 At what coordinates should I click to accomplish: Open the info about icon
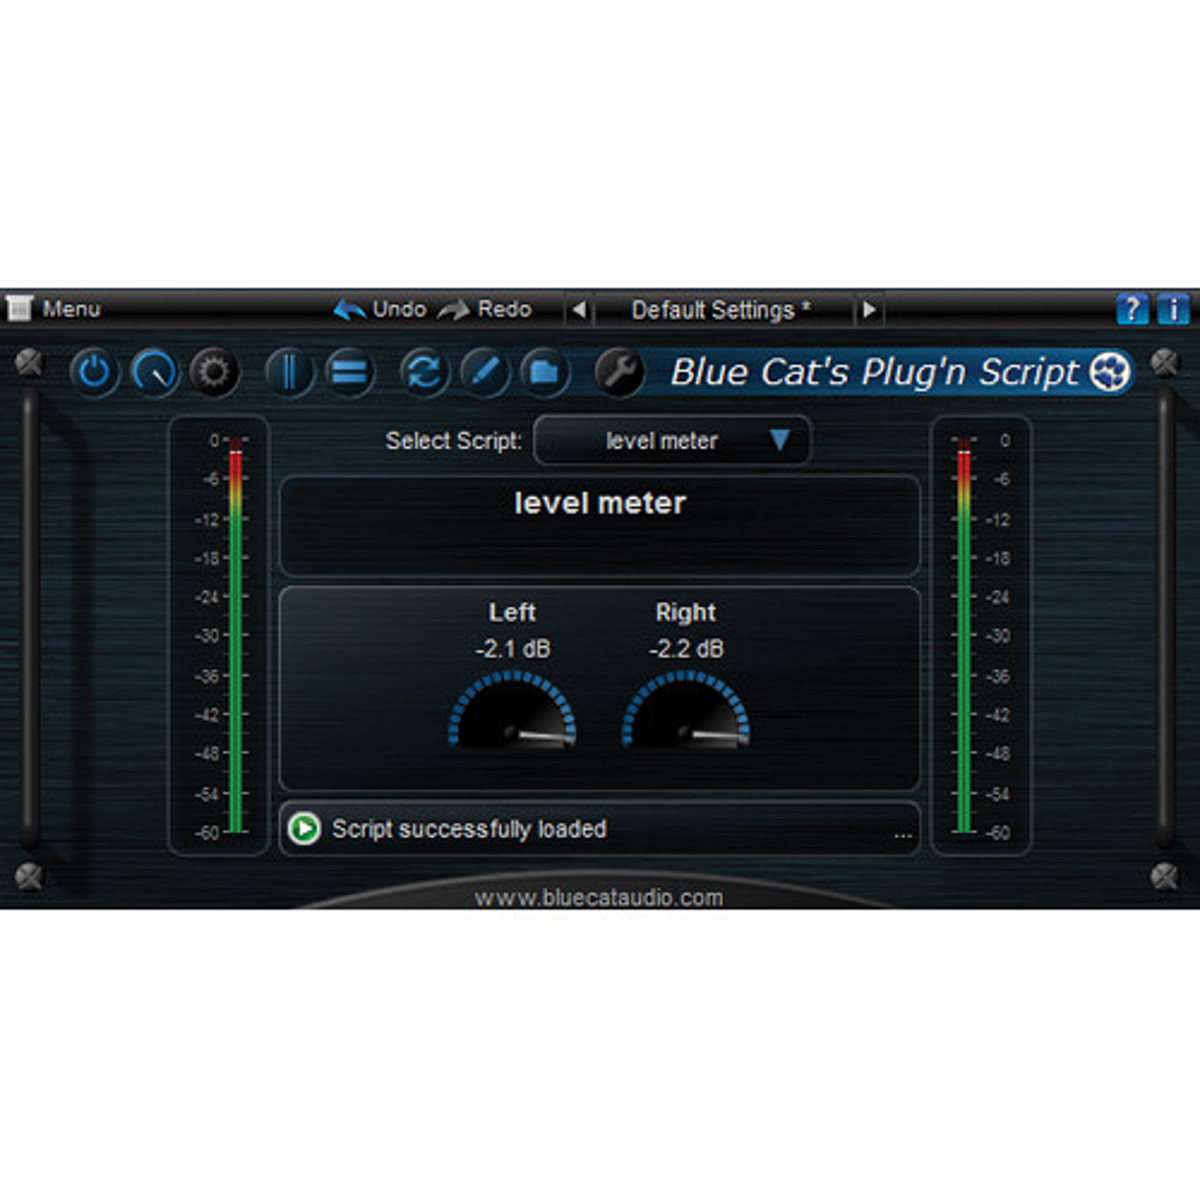(1173, 309)
